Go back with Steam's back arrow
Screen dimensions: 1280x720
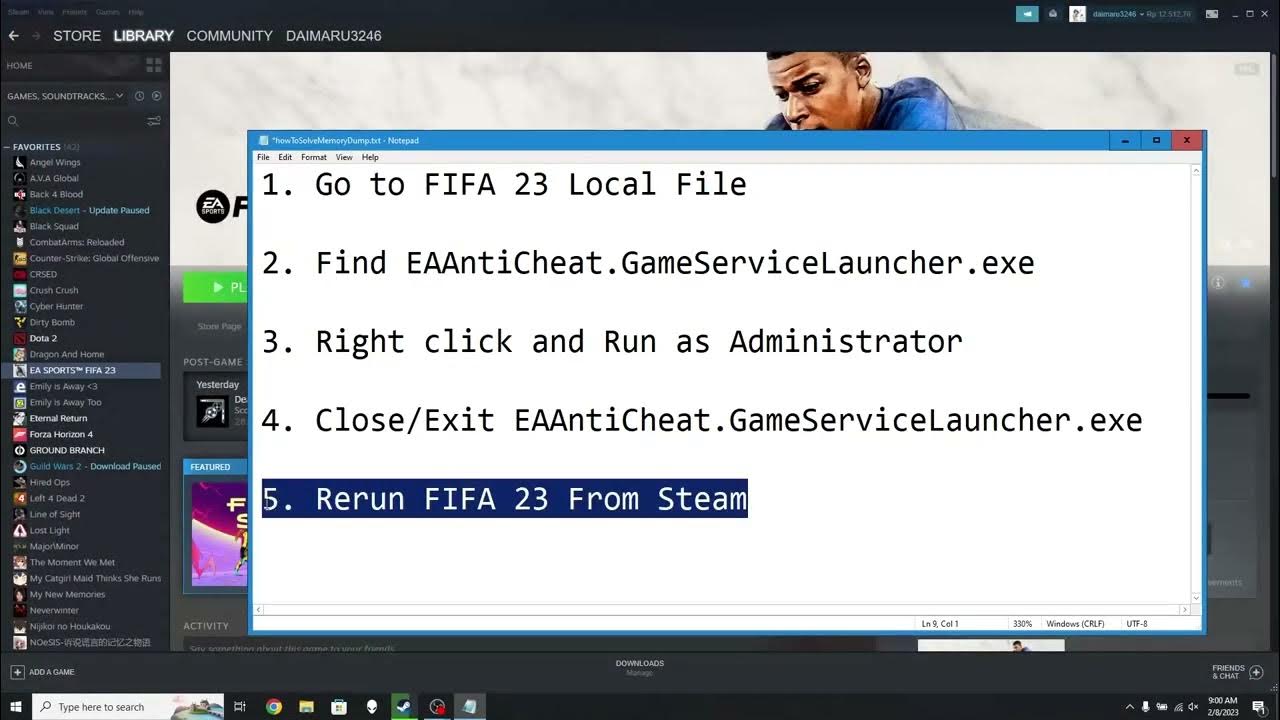click(13, 36)
